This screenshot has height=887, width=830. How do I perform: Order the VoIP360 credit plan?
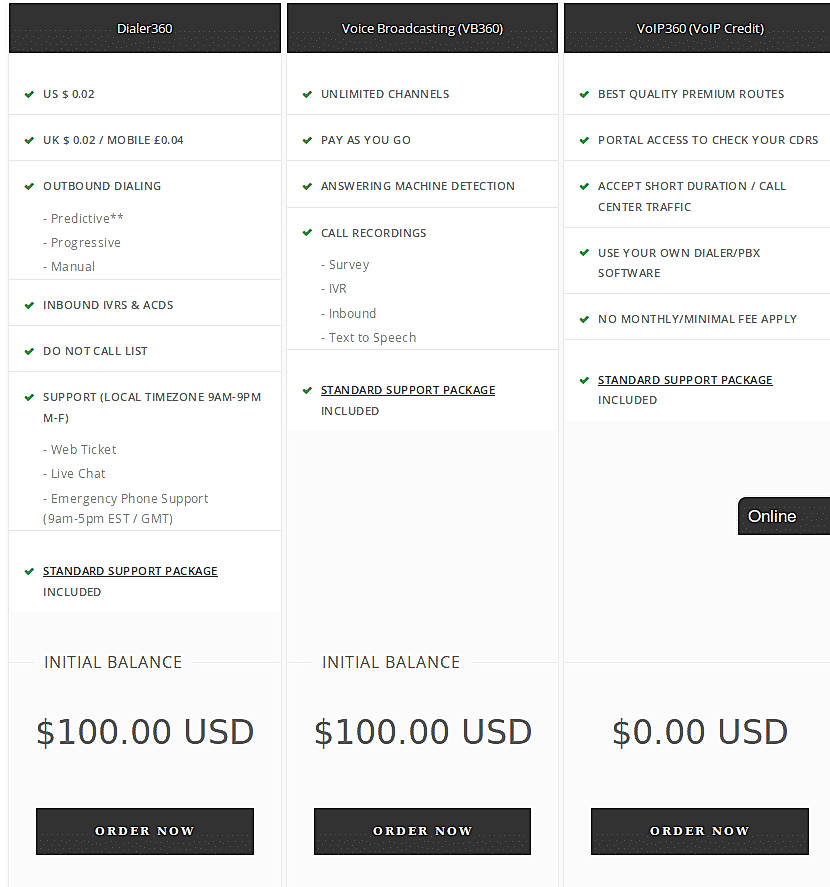click(699, 831)
